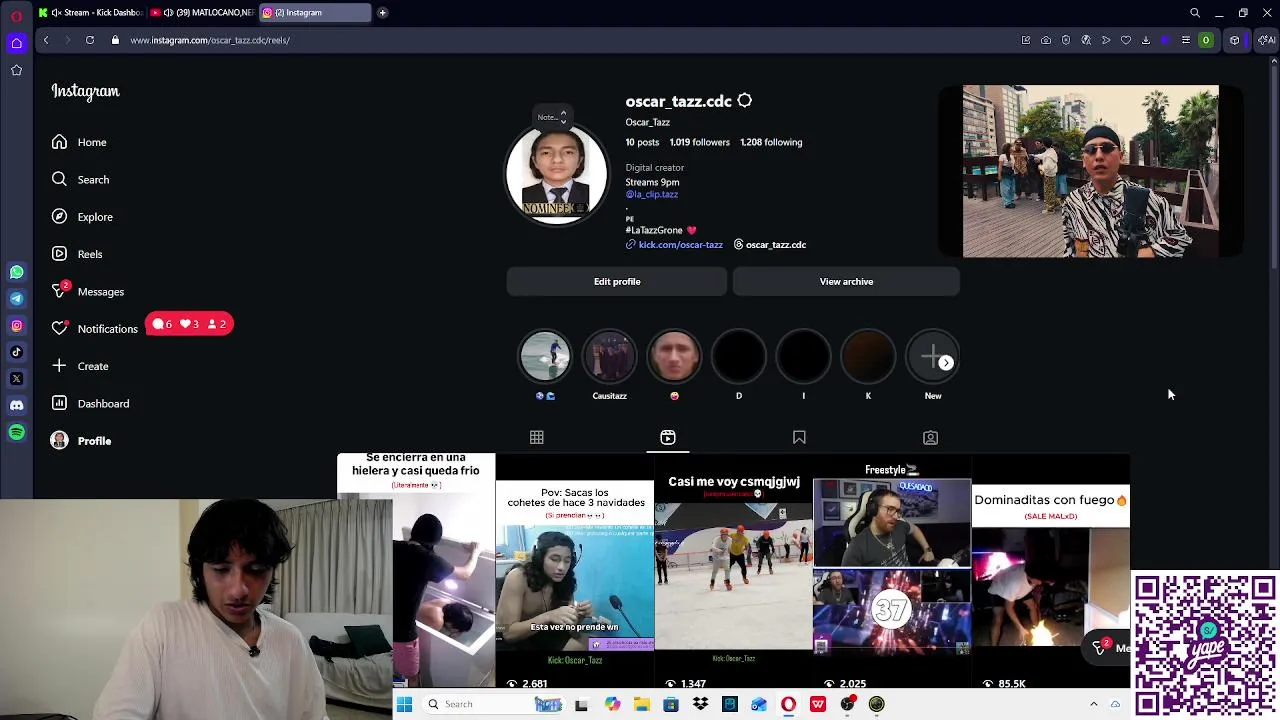Open Messages in the sidebar
Screen dimensions: 1280x720
click(88, 291)
